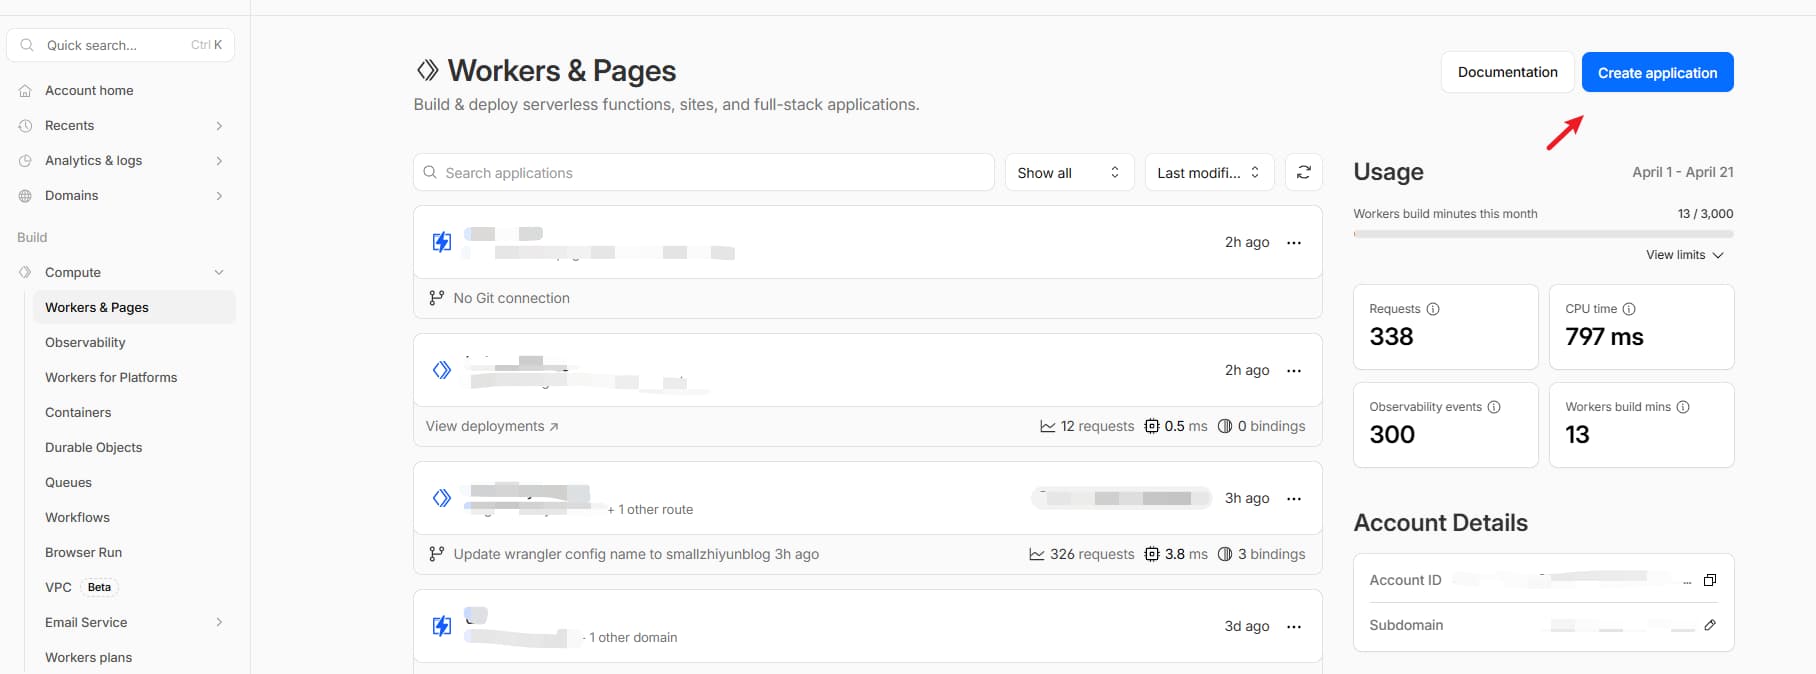Screen dimensions: 1816x674
Task: Expand the View limits section
Action: [x=1684, y=255]
